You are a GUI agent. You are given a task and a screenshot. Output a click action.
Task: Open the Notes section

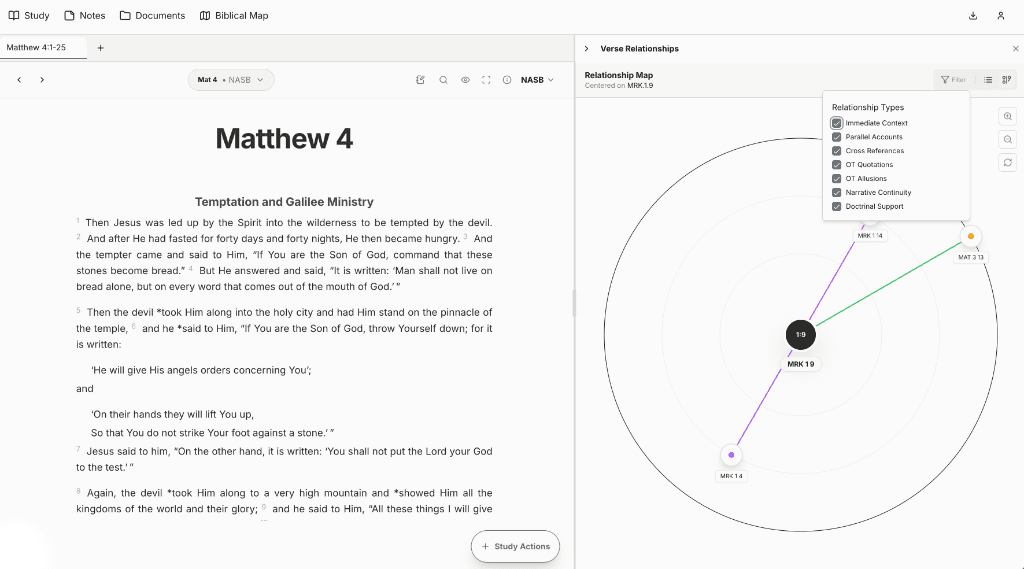click(84, 16)
